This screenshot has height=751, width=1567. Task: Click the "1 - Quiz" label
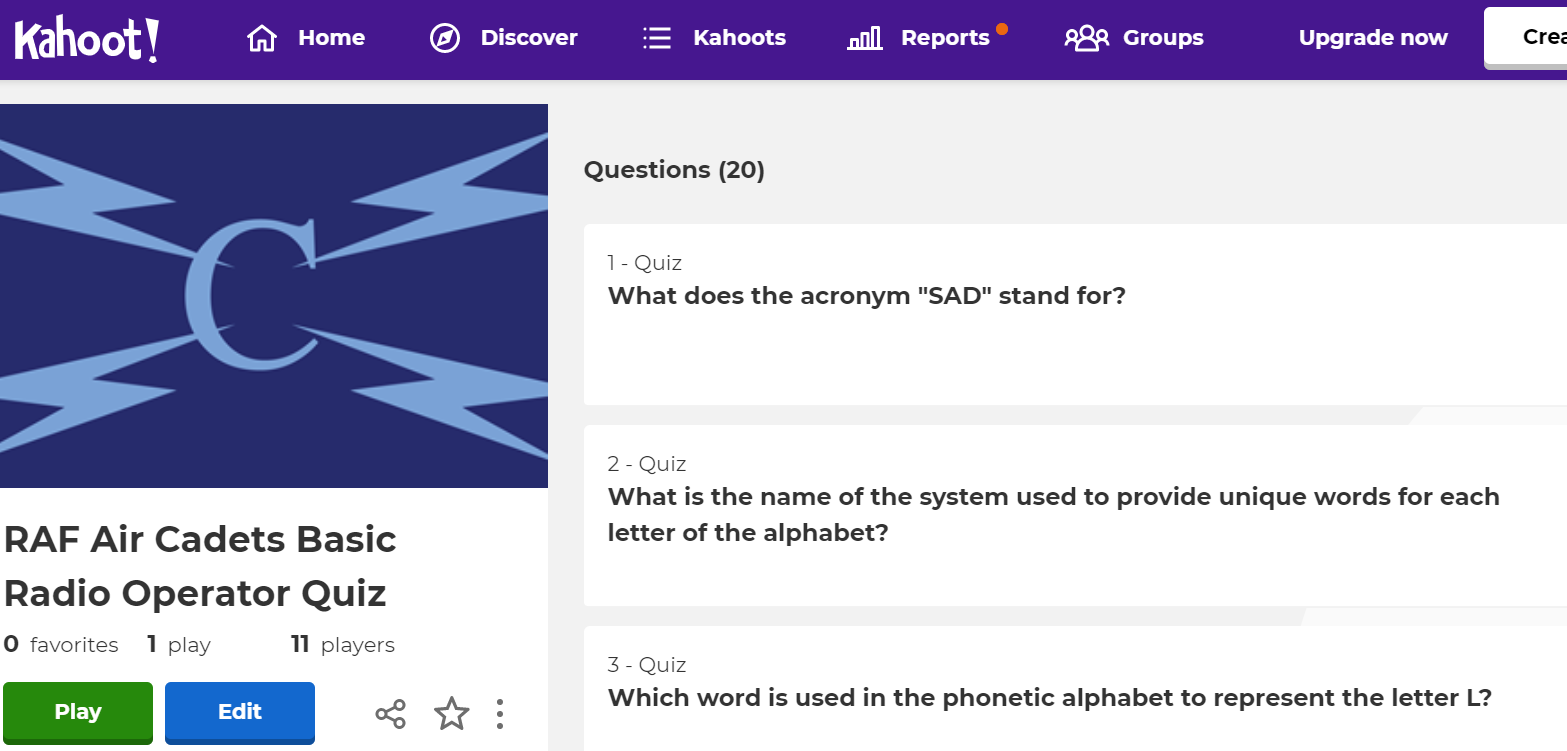pos(645,263)
